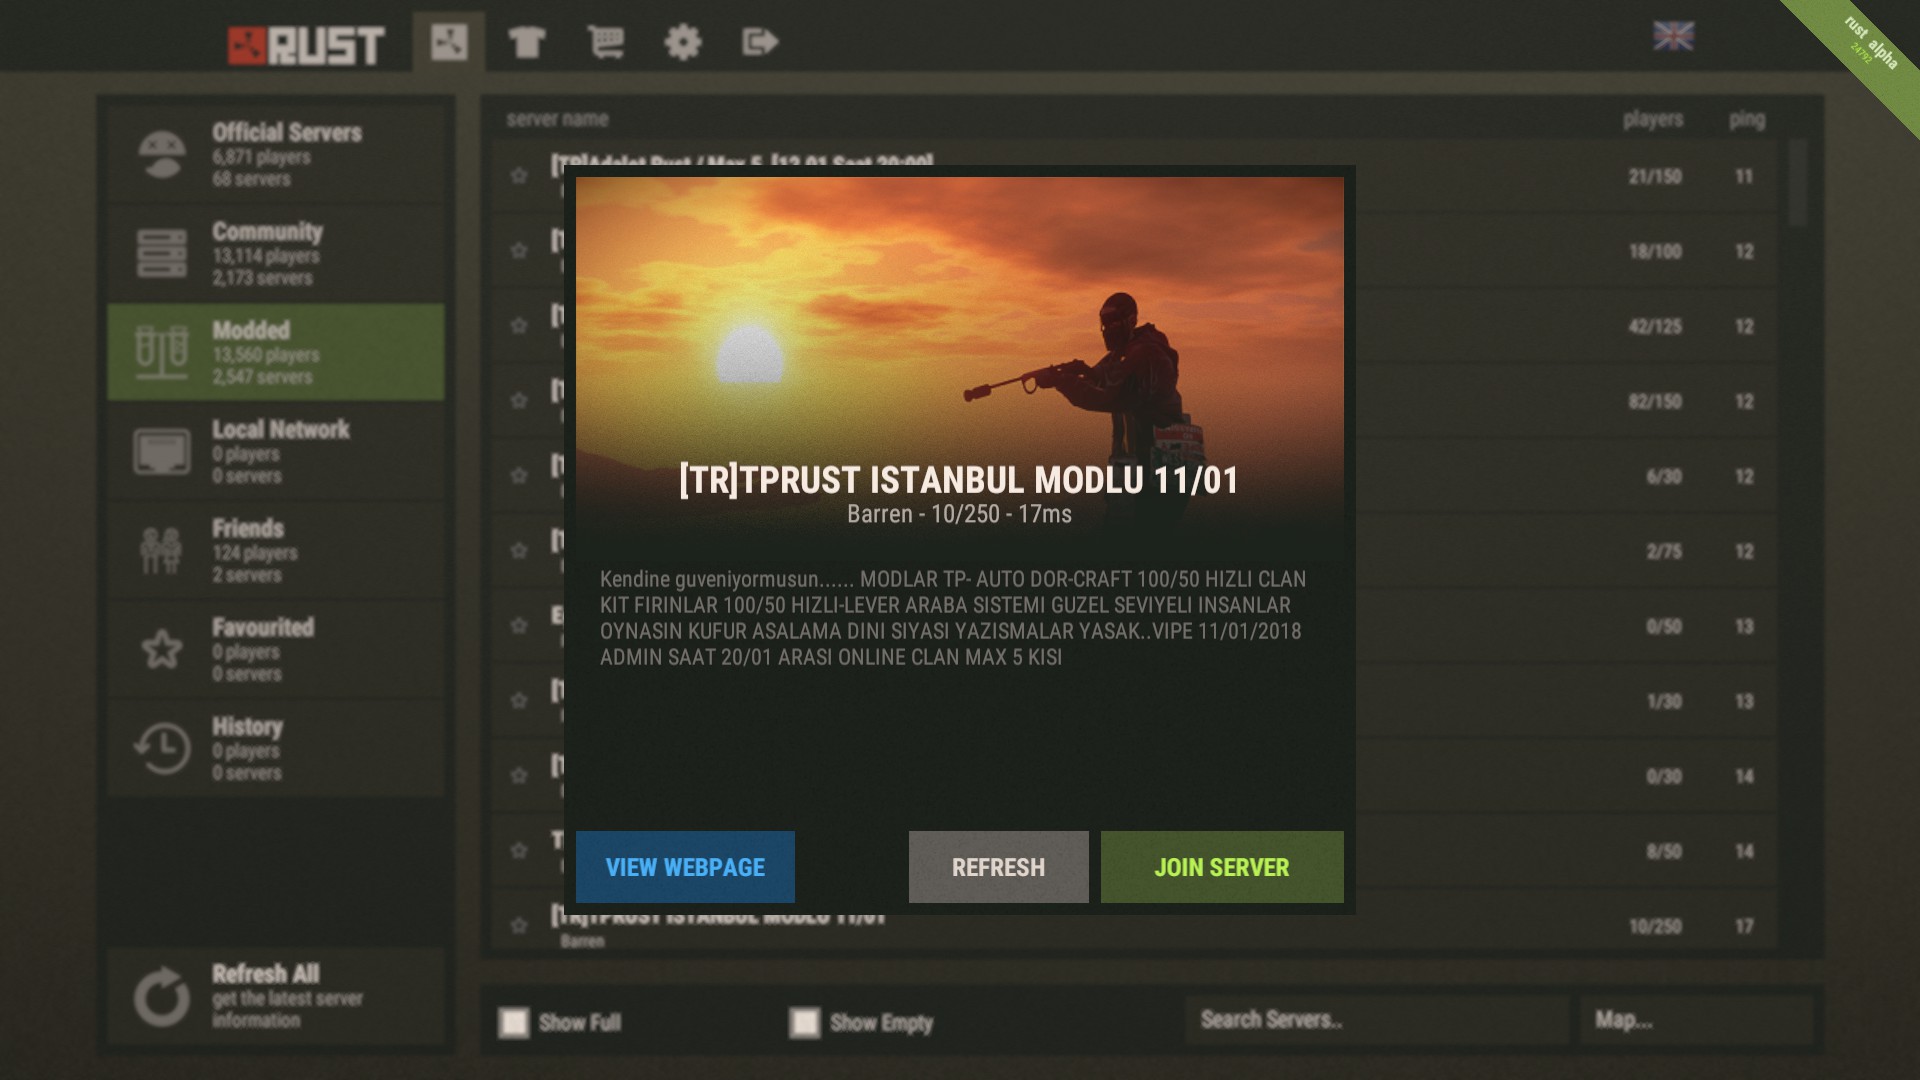1920x1080 pixels.
Task: Favourite the server with 2/75 players
Action: 519,551
